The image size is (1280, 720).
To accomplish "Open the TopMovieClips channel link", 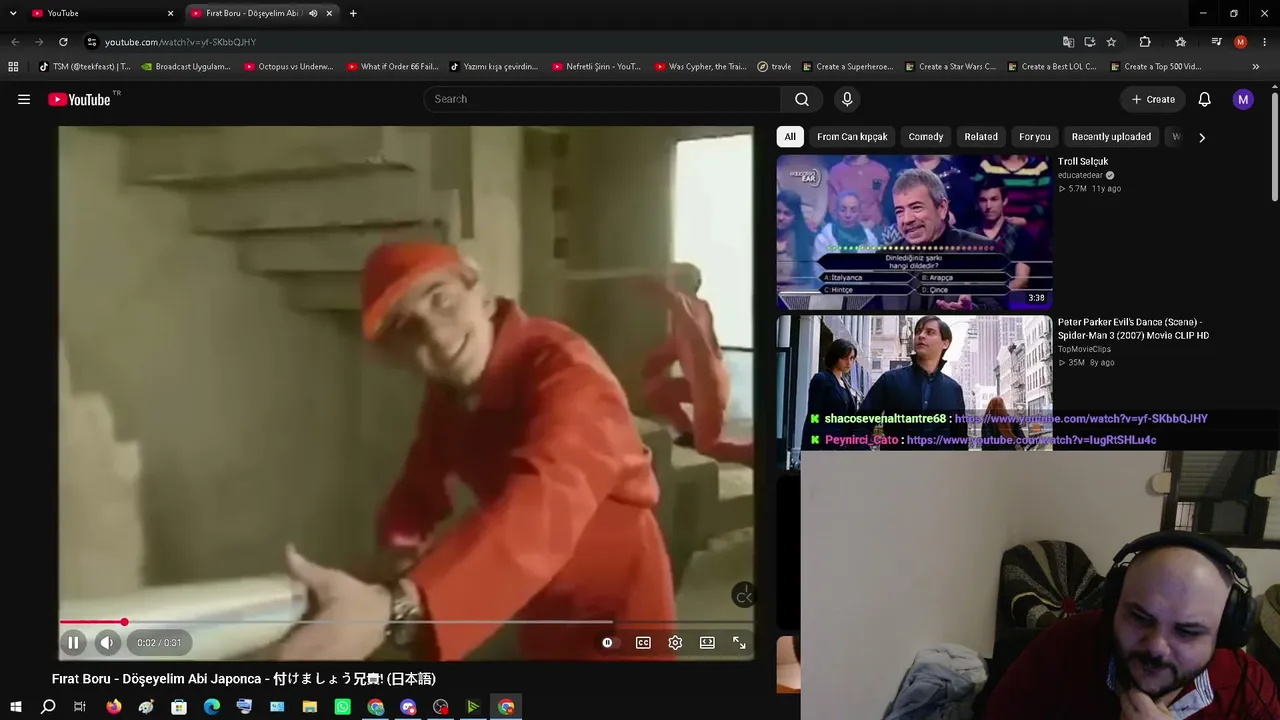I will [x=1084, y=349].
